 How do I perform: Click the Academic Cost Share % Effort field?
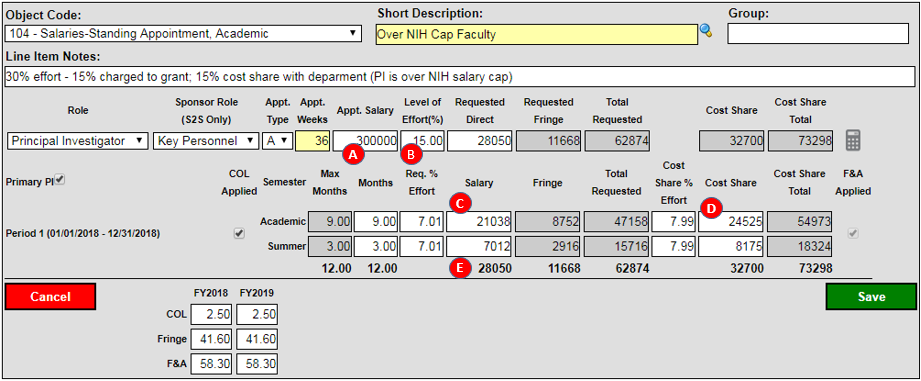pyautogui.click(x=674, y=222)
